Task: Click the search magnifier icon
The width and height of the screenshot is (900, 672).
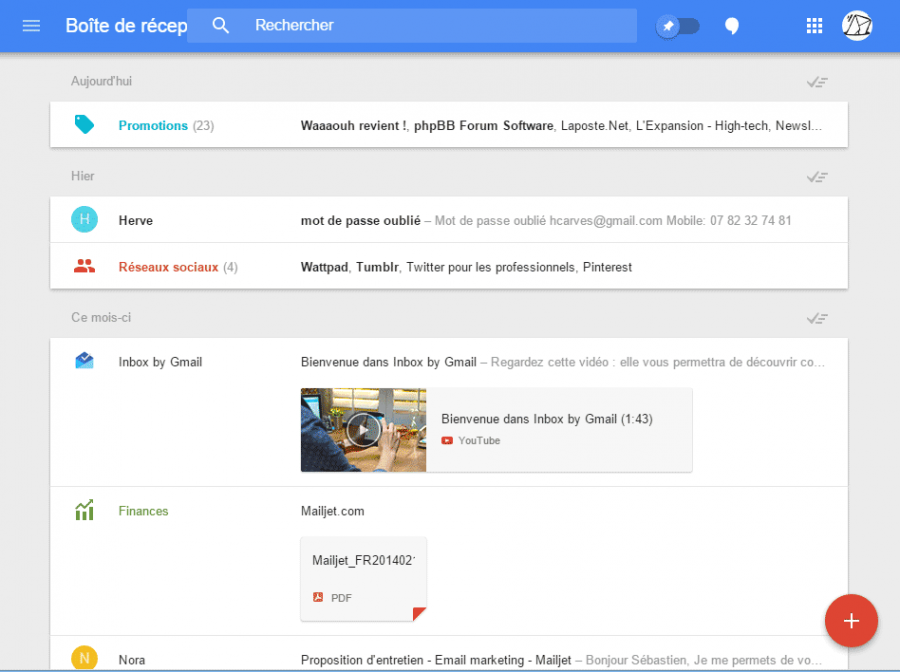Action: pos(220,24)
